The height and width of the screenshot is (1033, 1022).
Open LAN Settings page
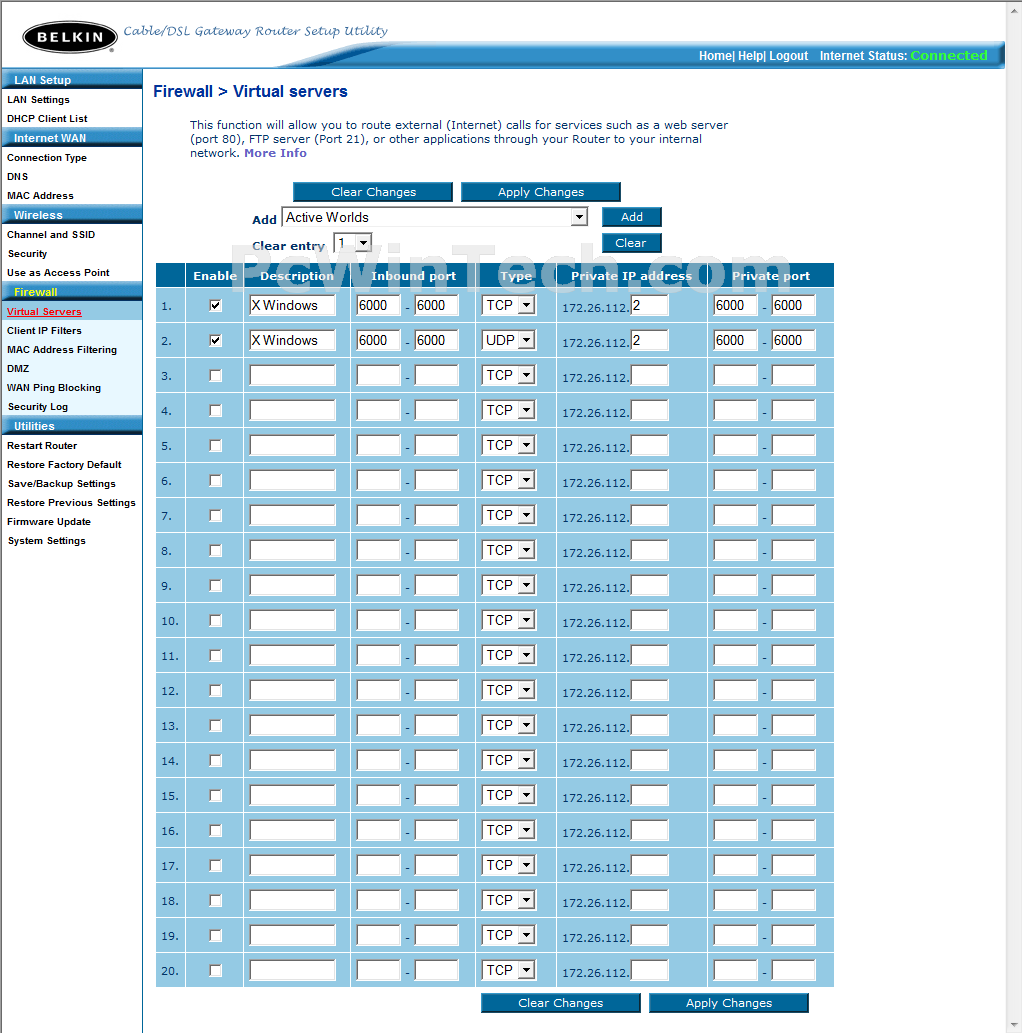[x=38, y=99]
